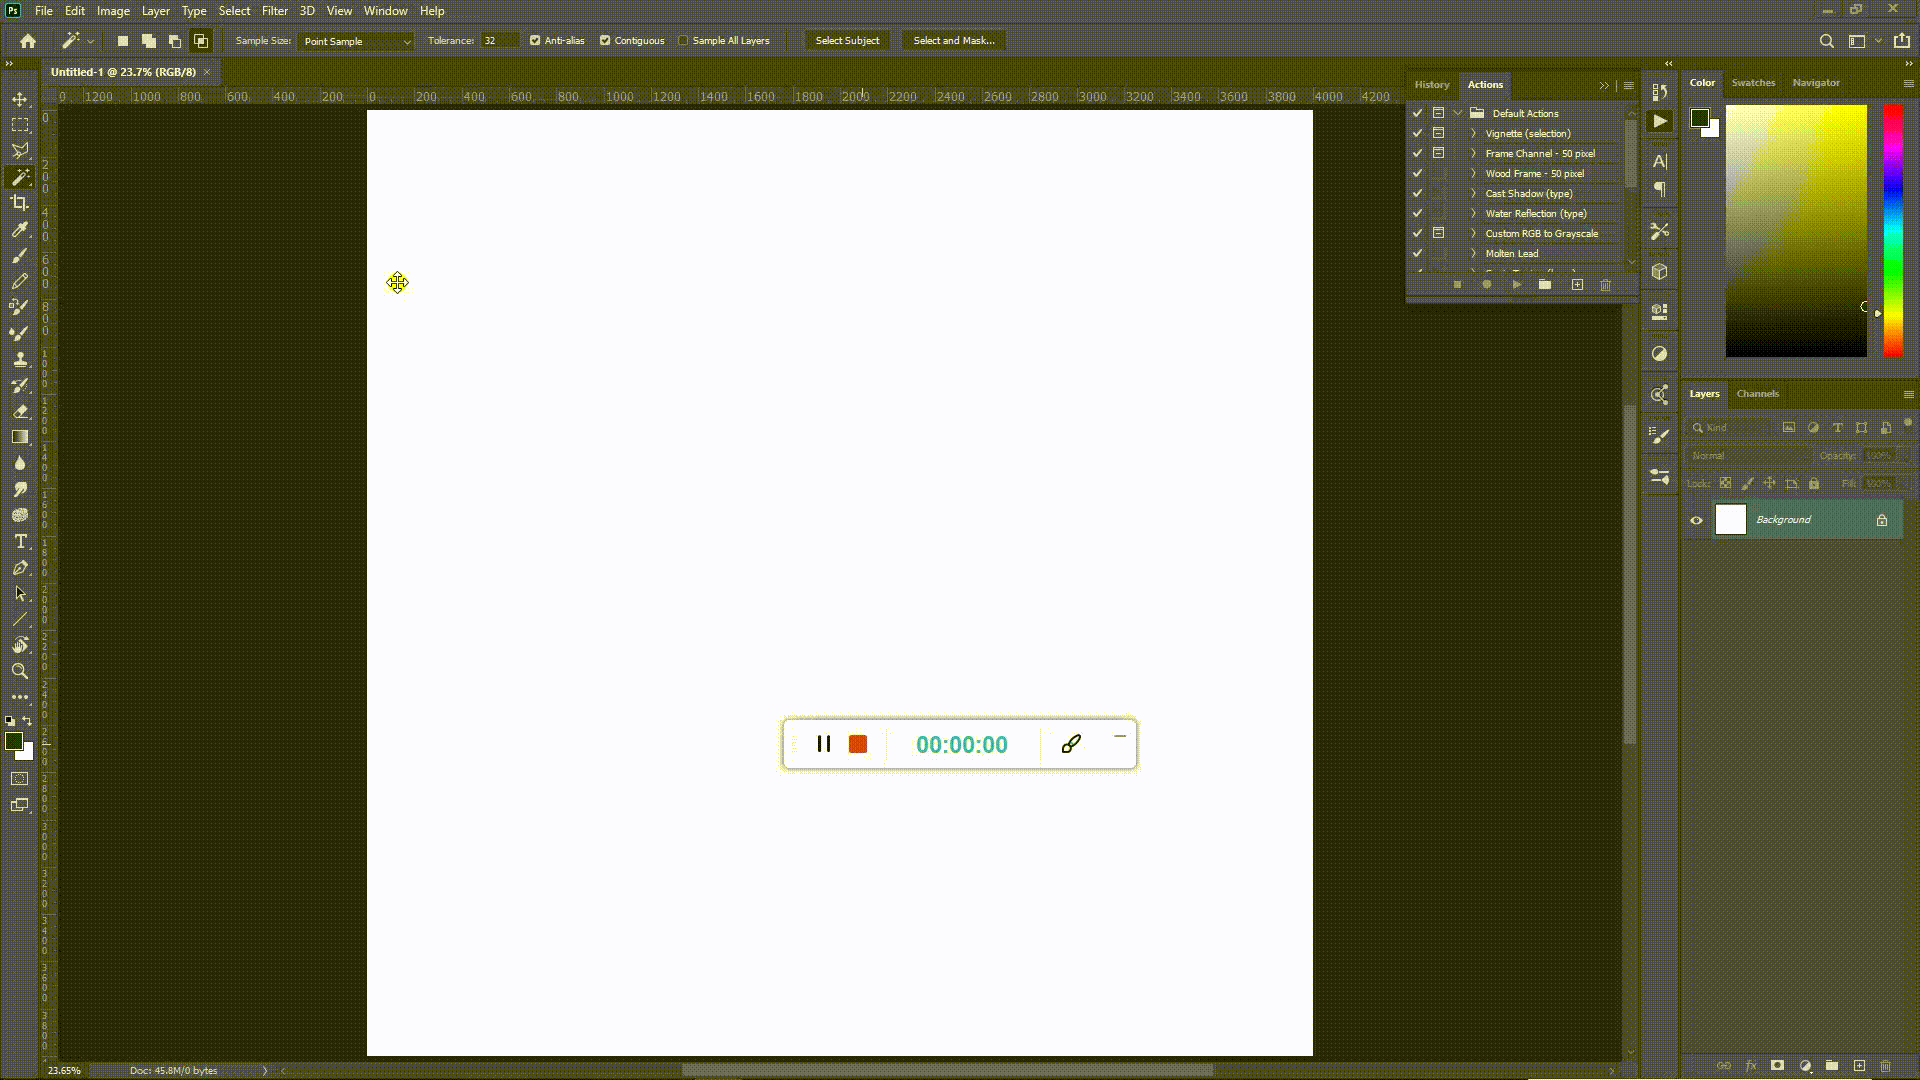Open the Filter menu
1920x1080 pixels.
(274, 11)
